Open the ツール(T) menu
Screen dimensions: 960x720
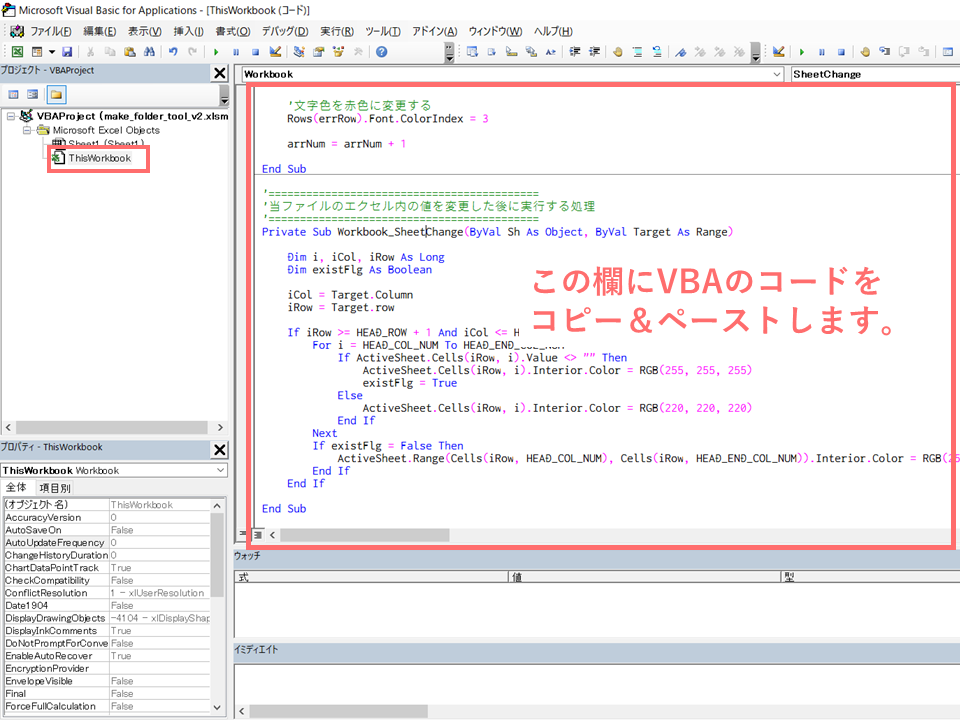pos(383,31)
